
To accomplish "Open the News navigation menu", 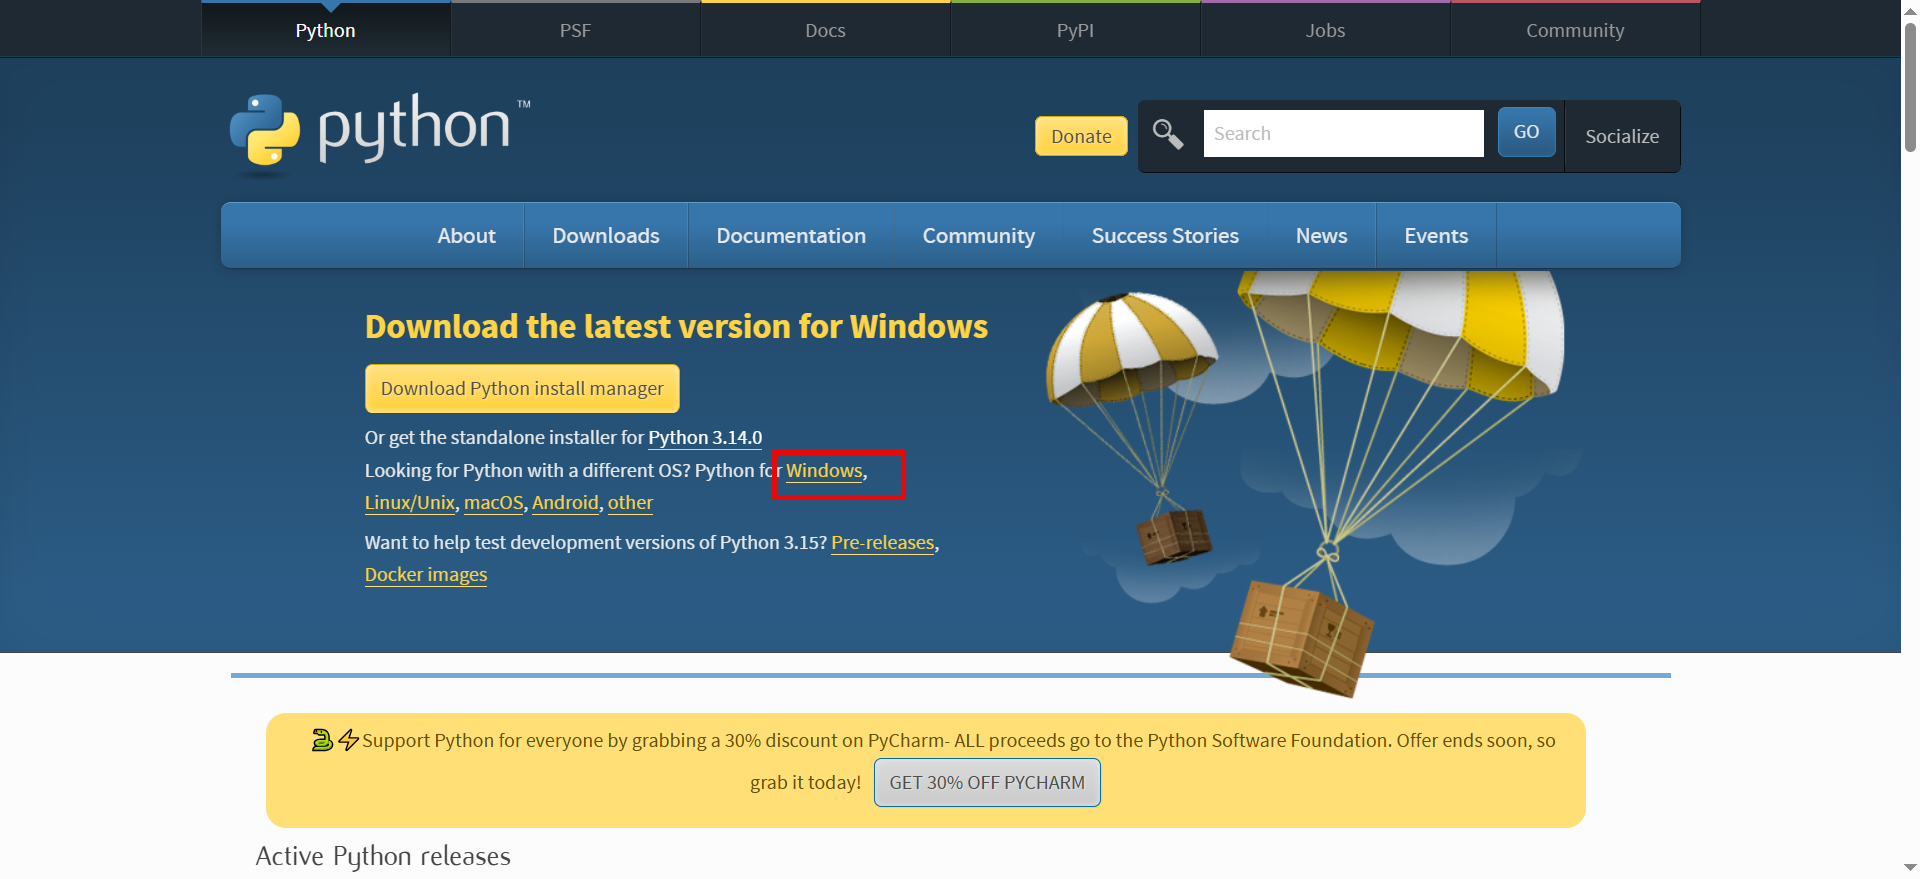I will pyautogui.click(x=1321, y=236).
